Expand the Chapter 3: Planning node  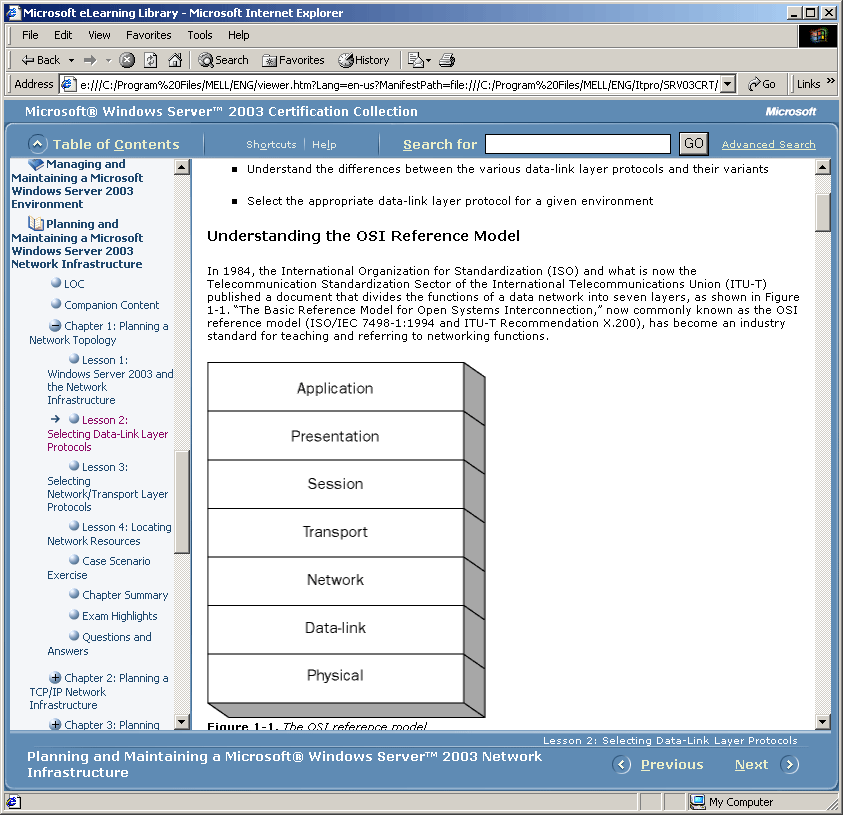pyautogui.click(x=55, y=724)
